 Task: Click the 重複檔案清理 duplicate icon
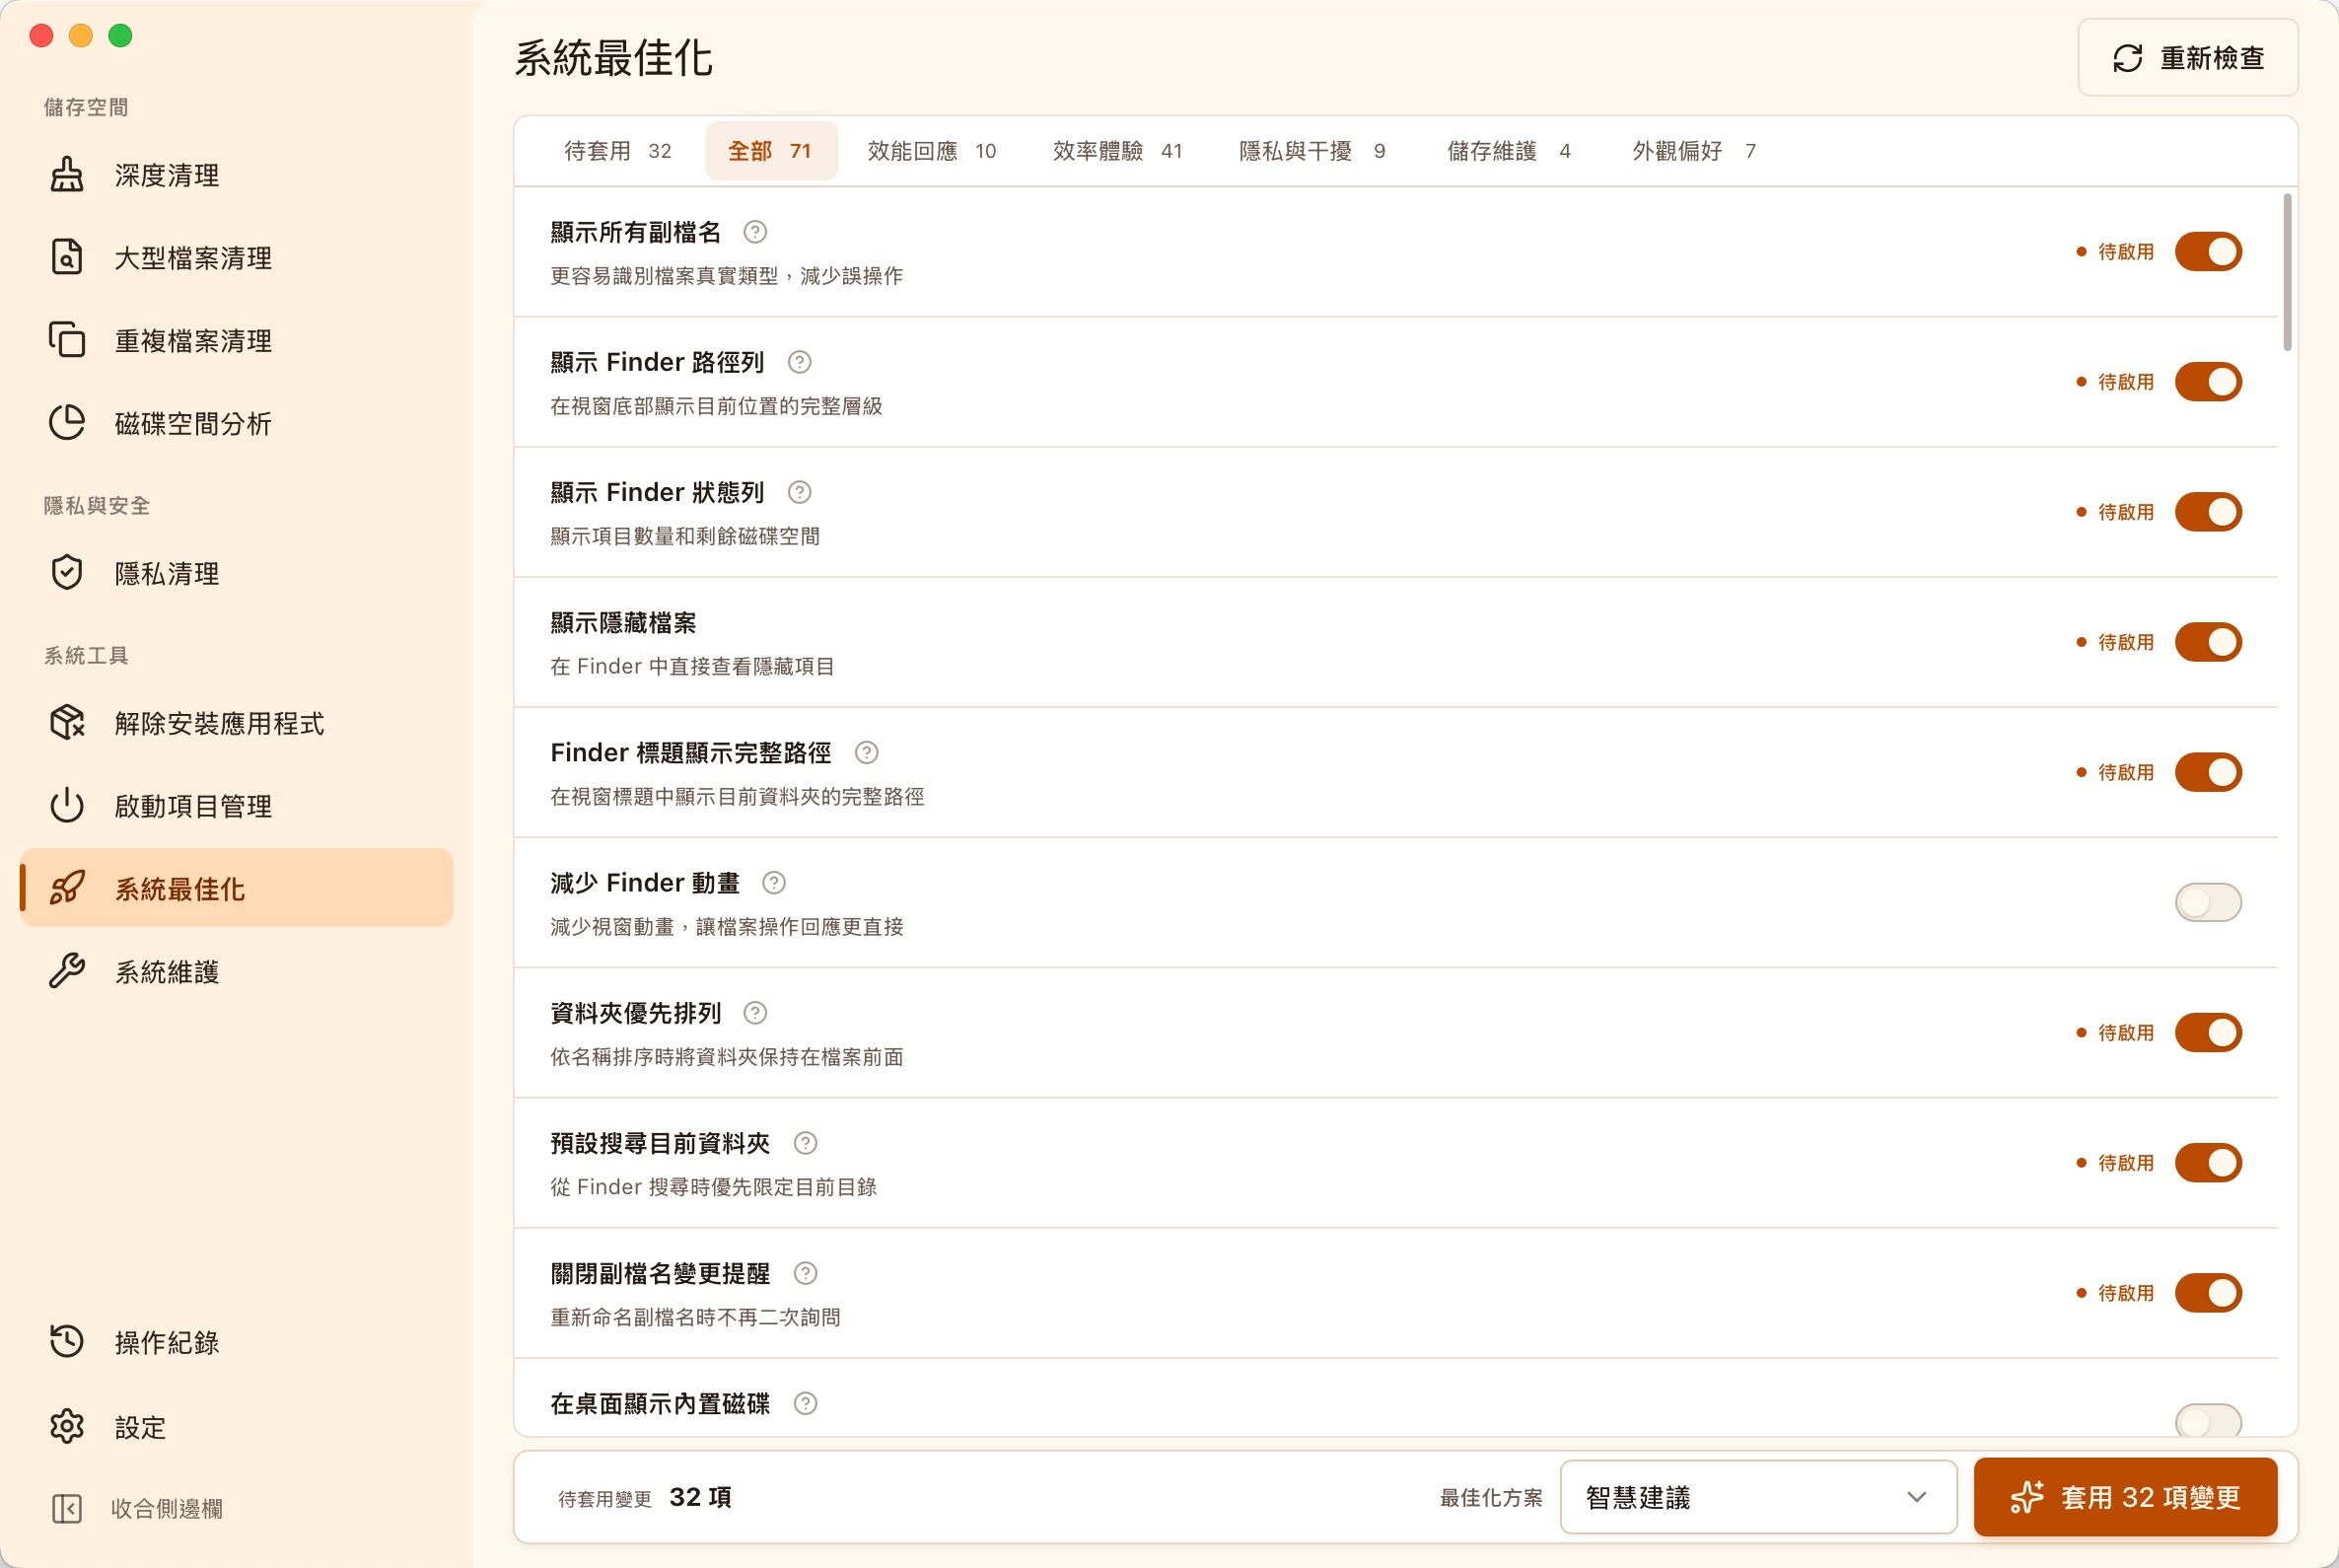[67, 340]
